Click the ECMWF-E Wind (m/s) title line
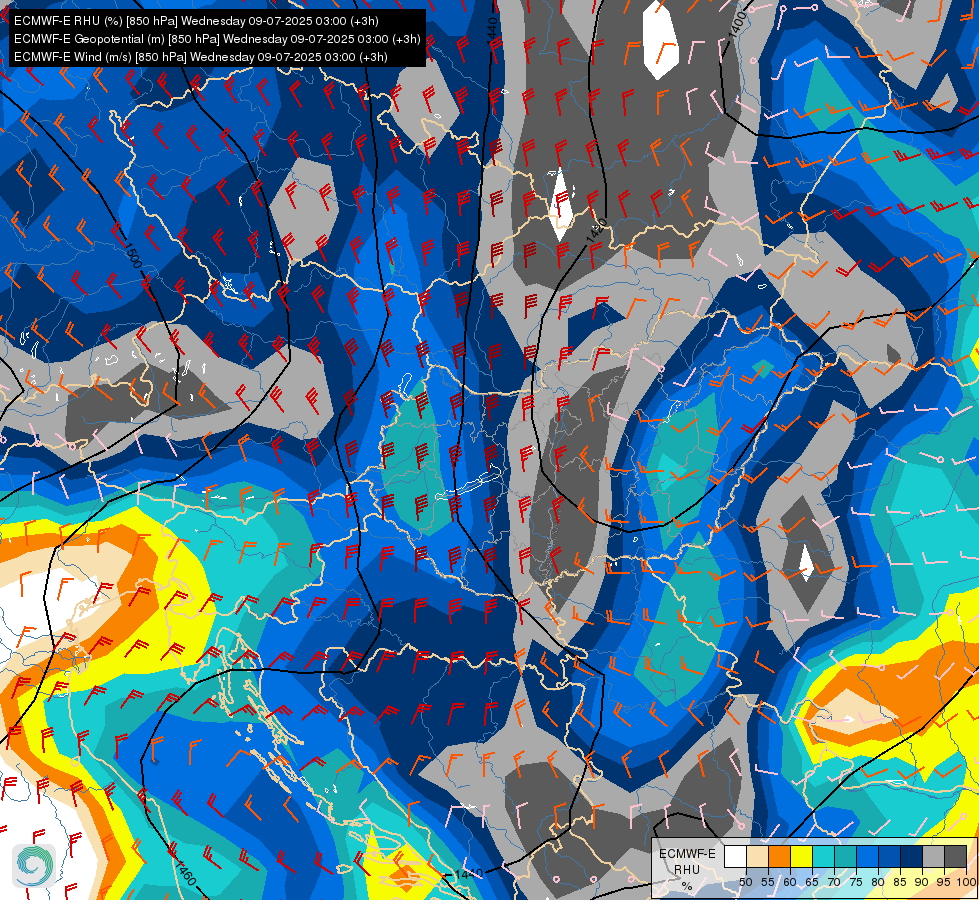Image resolution: width=979 pixels, height=900 pixels. tap(200, 57)
